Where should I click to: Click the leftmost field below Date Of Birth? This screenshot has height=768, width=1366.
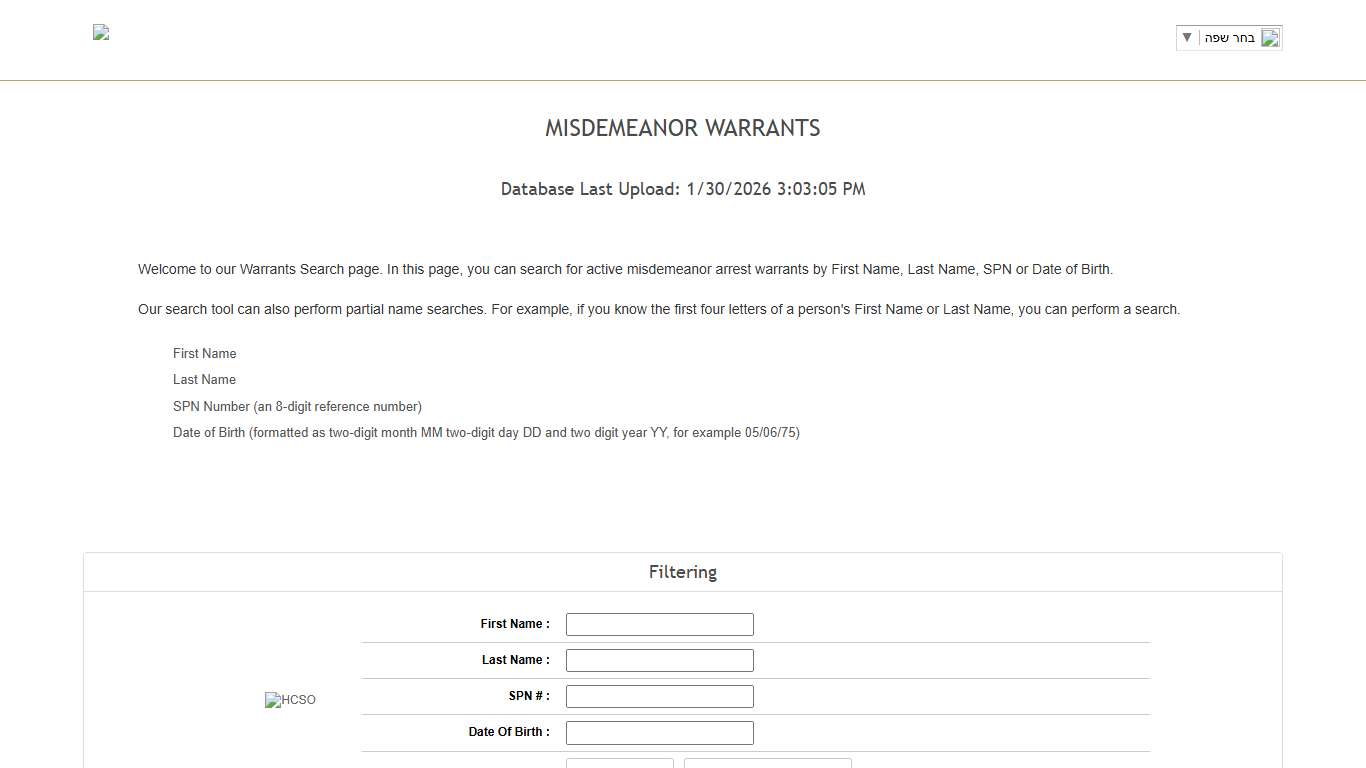(620, 764)
